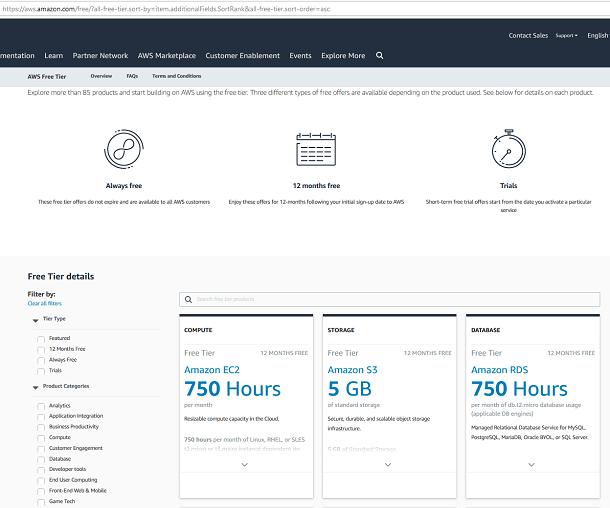This screenshot has height=508, width=610.
Task: Open the Amazon EC2 link
Action: 212,370
